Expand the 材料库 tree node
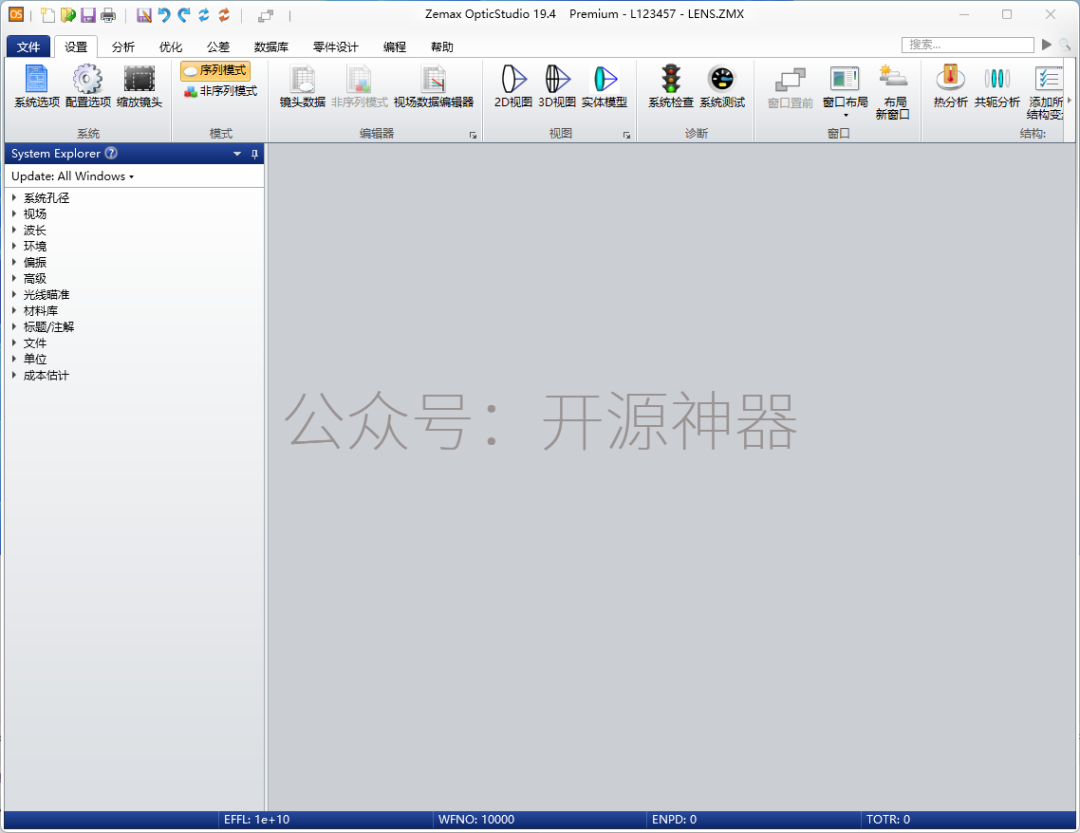 (x=14, y=311)
